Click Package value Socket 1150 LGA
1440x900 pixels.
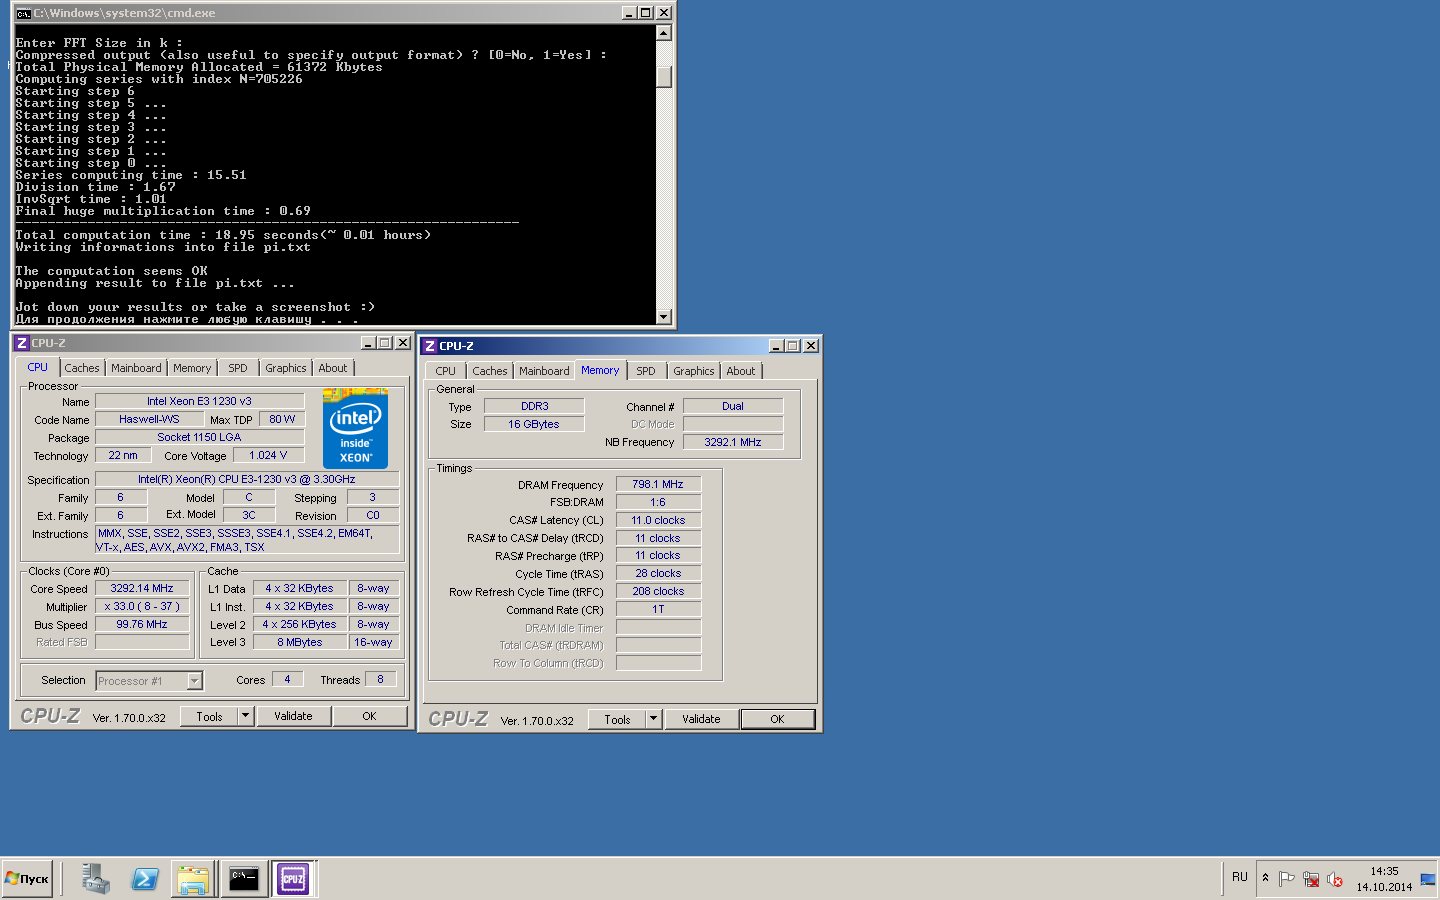pyautogui.click(x=199, y=437)
